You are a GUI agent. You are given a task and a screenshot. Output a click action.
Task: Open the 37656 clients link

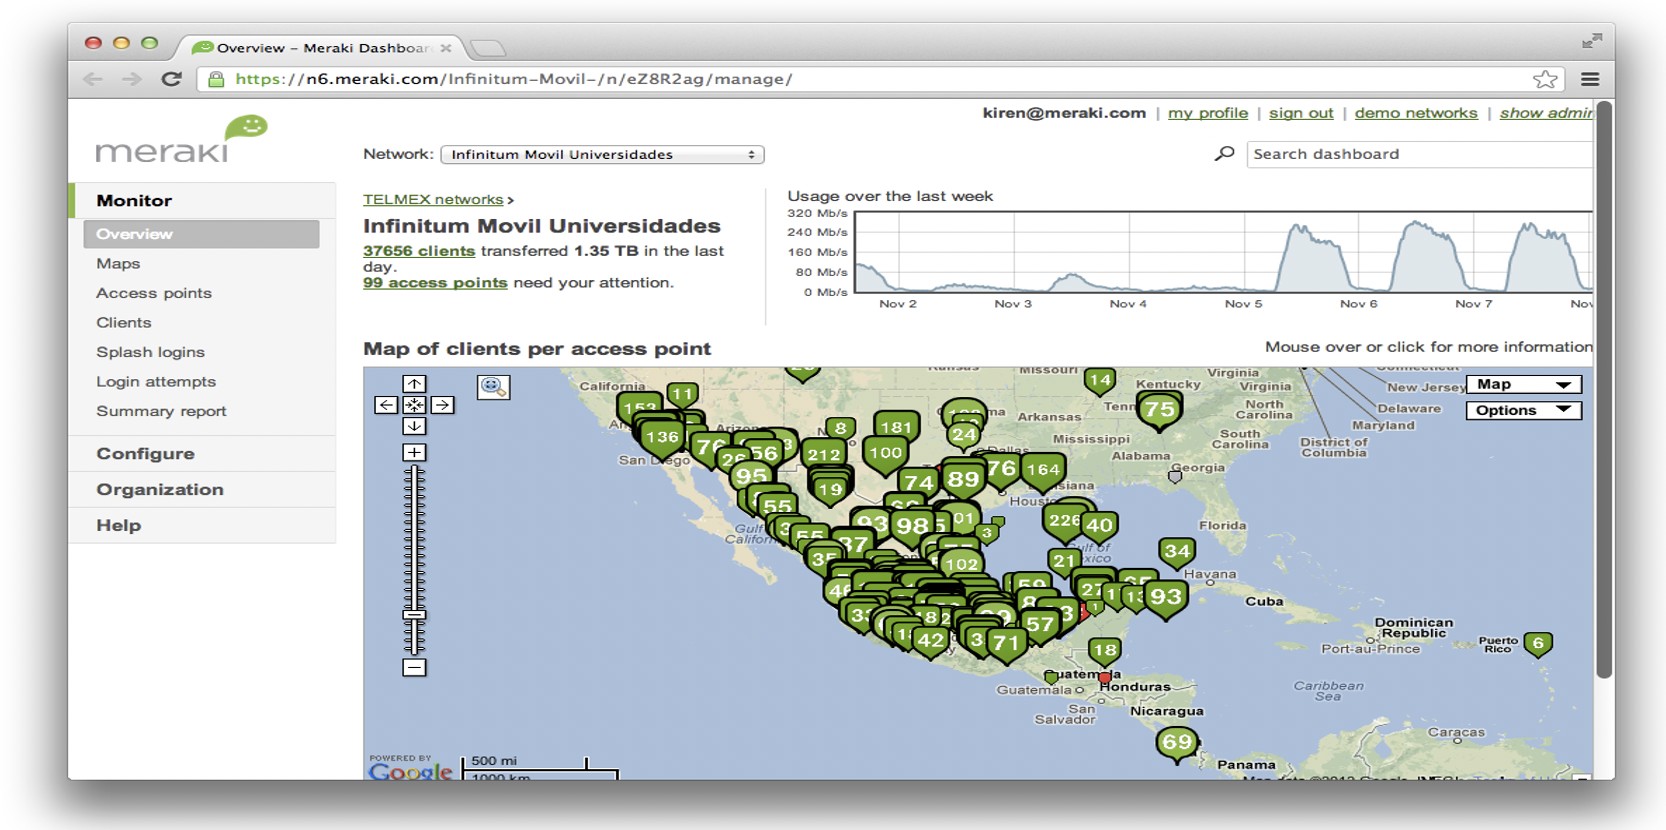click(418, 251)
